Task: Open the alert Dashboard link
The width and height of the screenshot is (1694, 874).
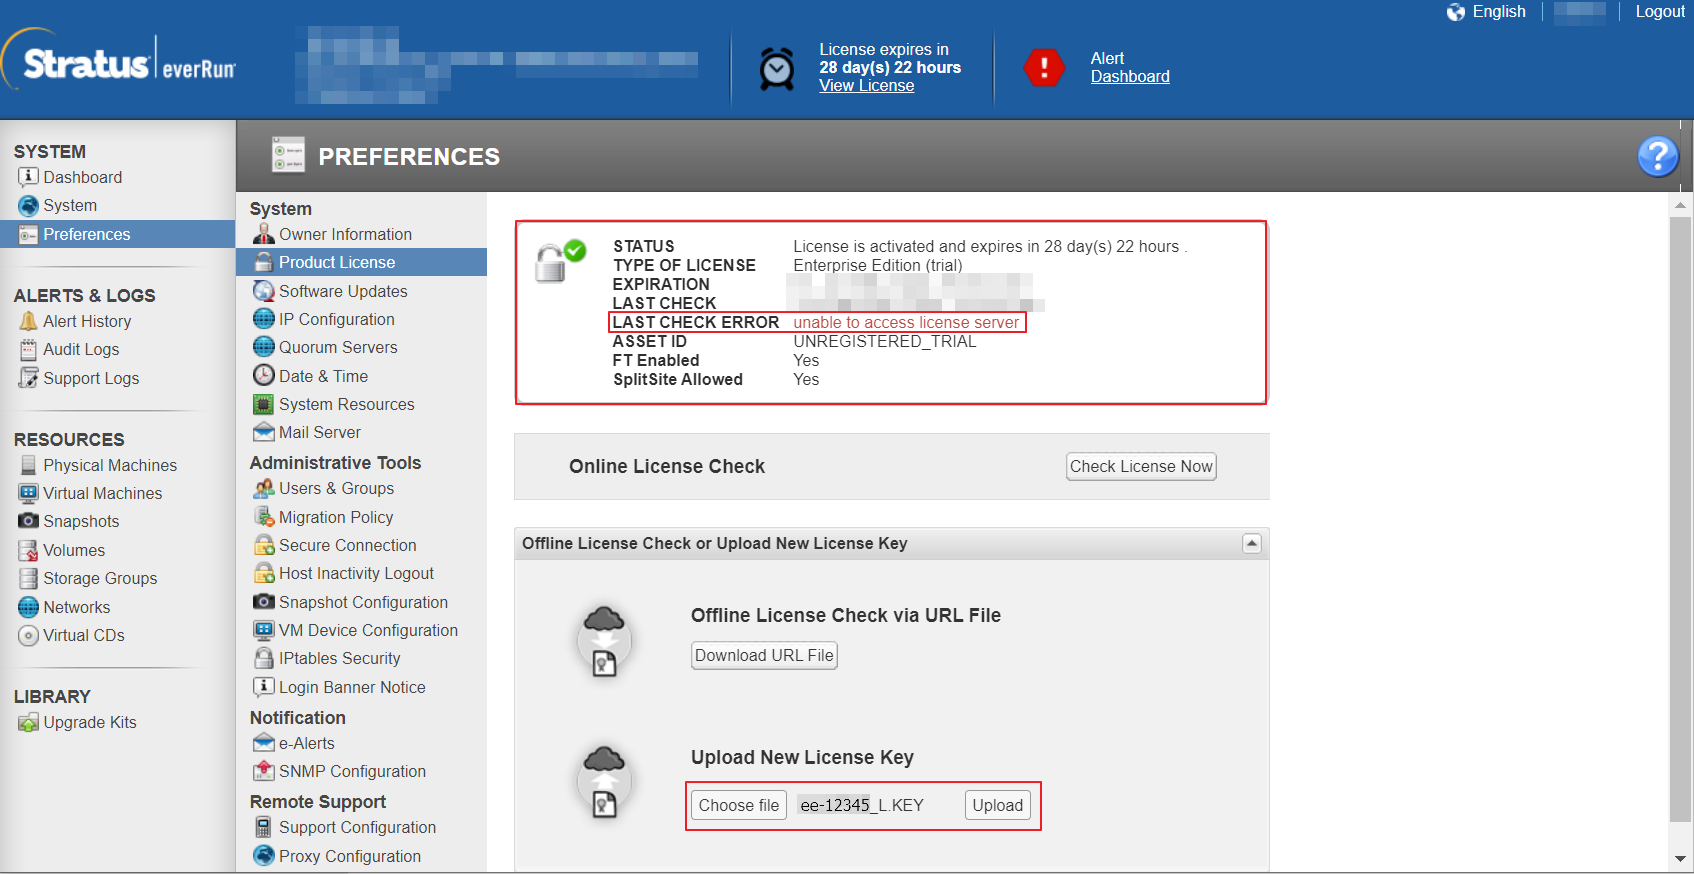Action: point(1130,77)
